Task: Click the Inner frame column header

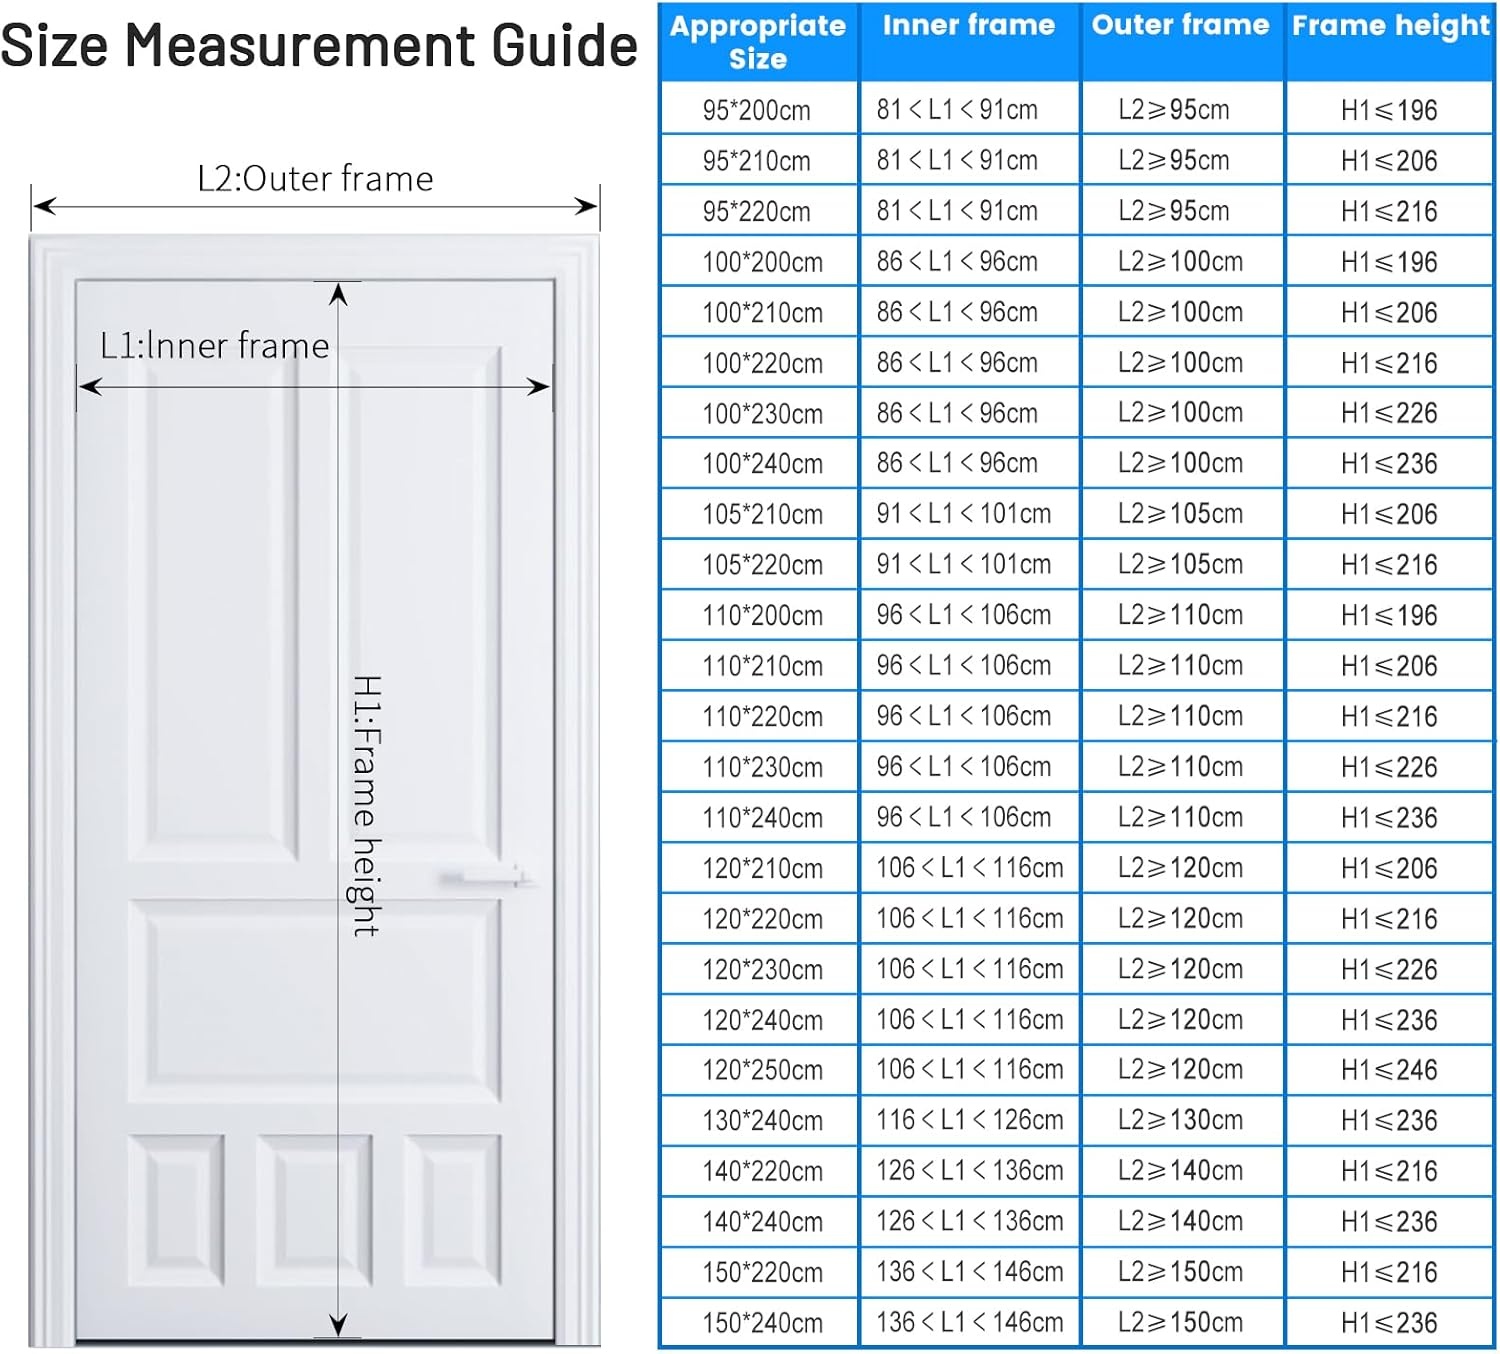Action: pos(968,26)
